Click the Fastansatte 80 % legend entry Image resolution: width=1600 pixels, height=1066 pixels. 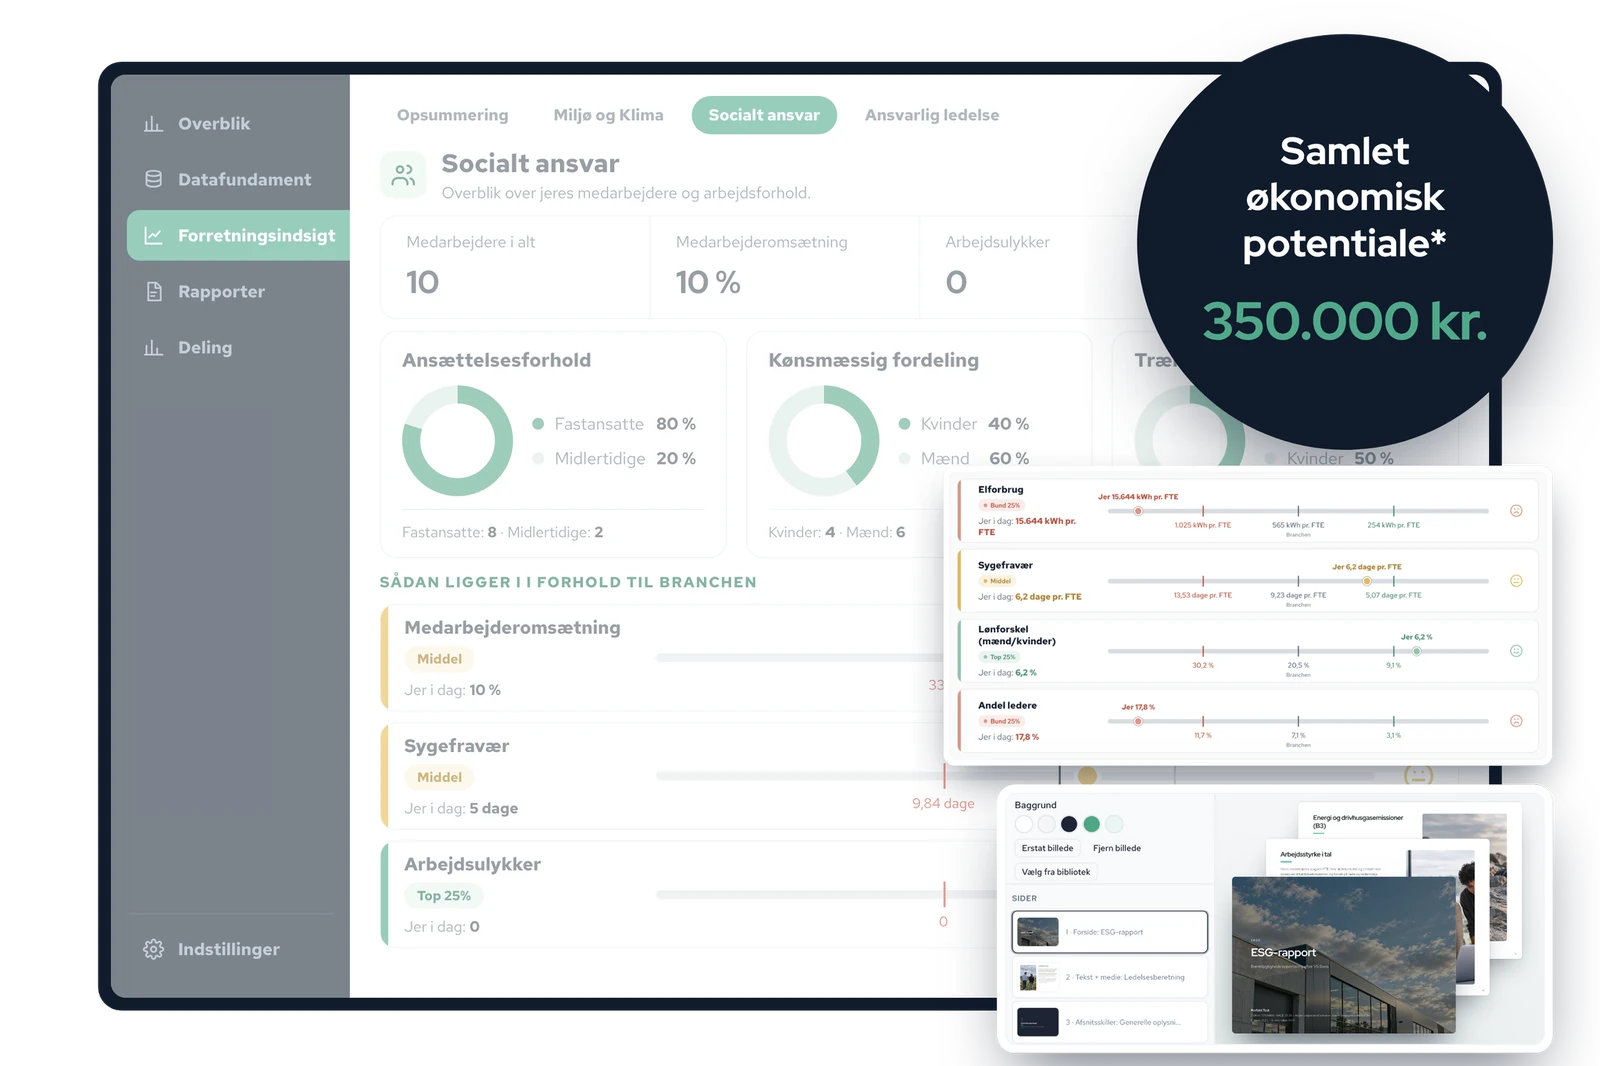[614, 424]
